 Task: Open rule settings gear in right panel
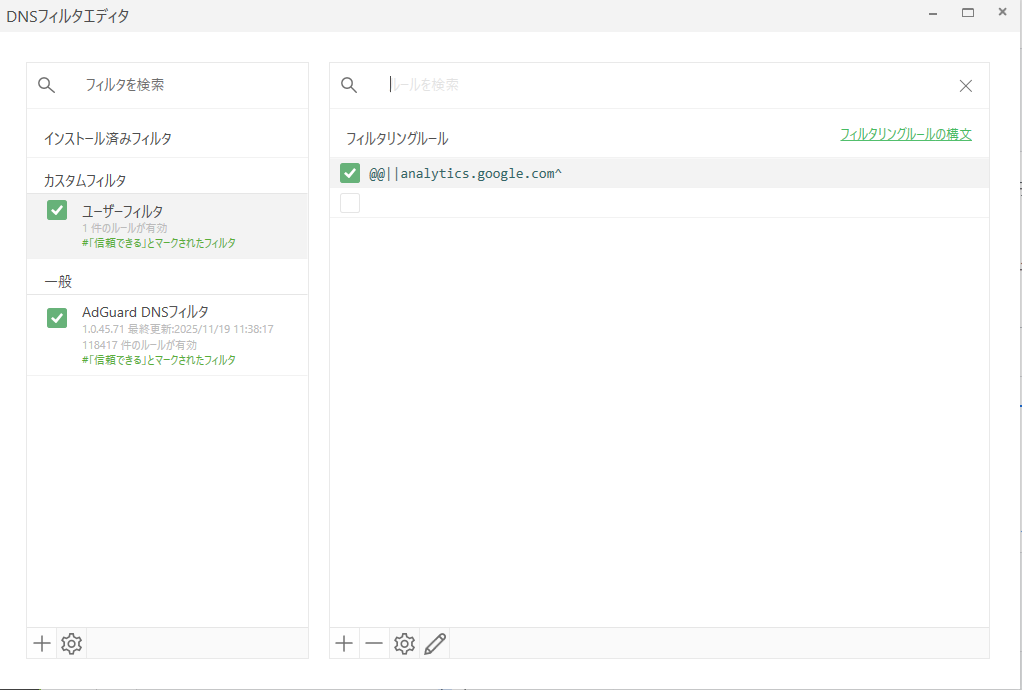(404, 644)
